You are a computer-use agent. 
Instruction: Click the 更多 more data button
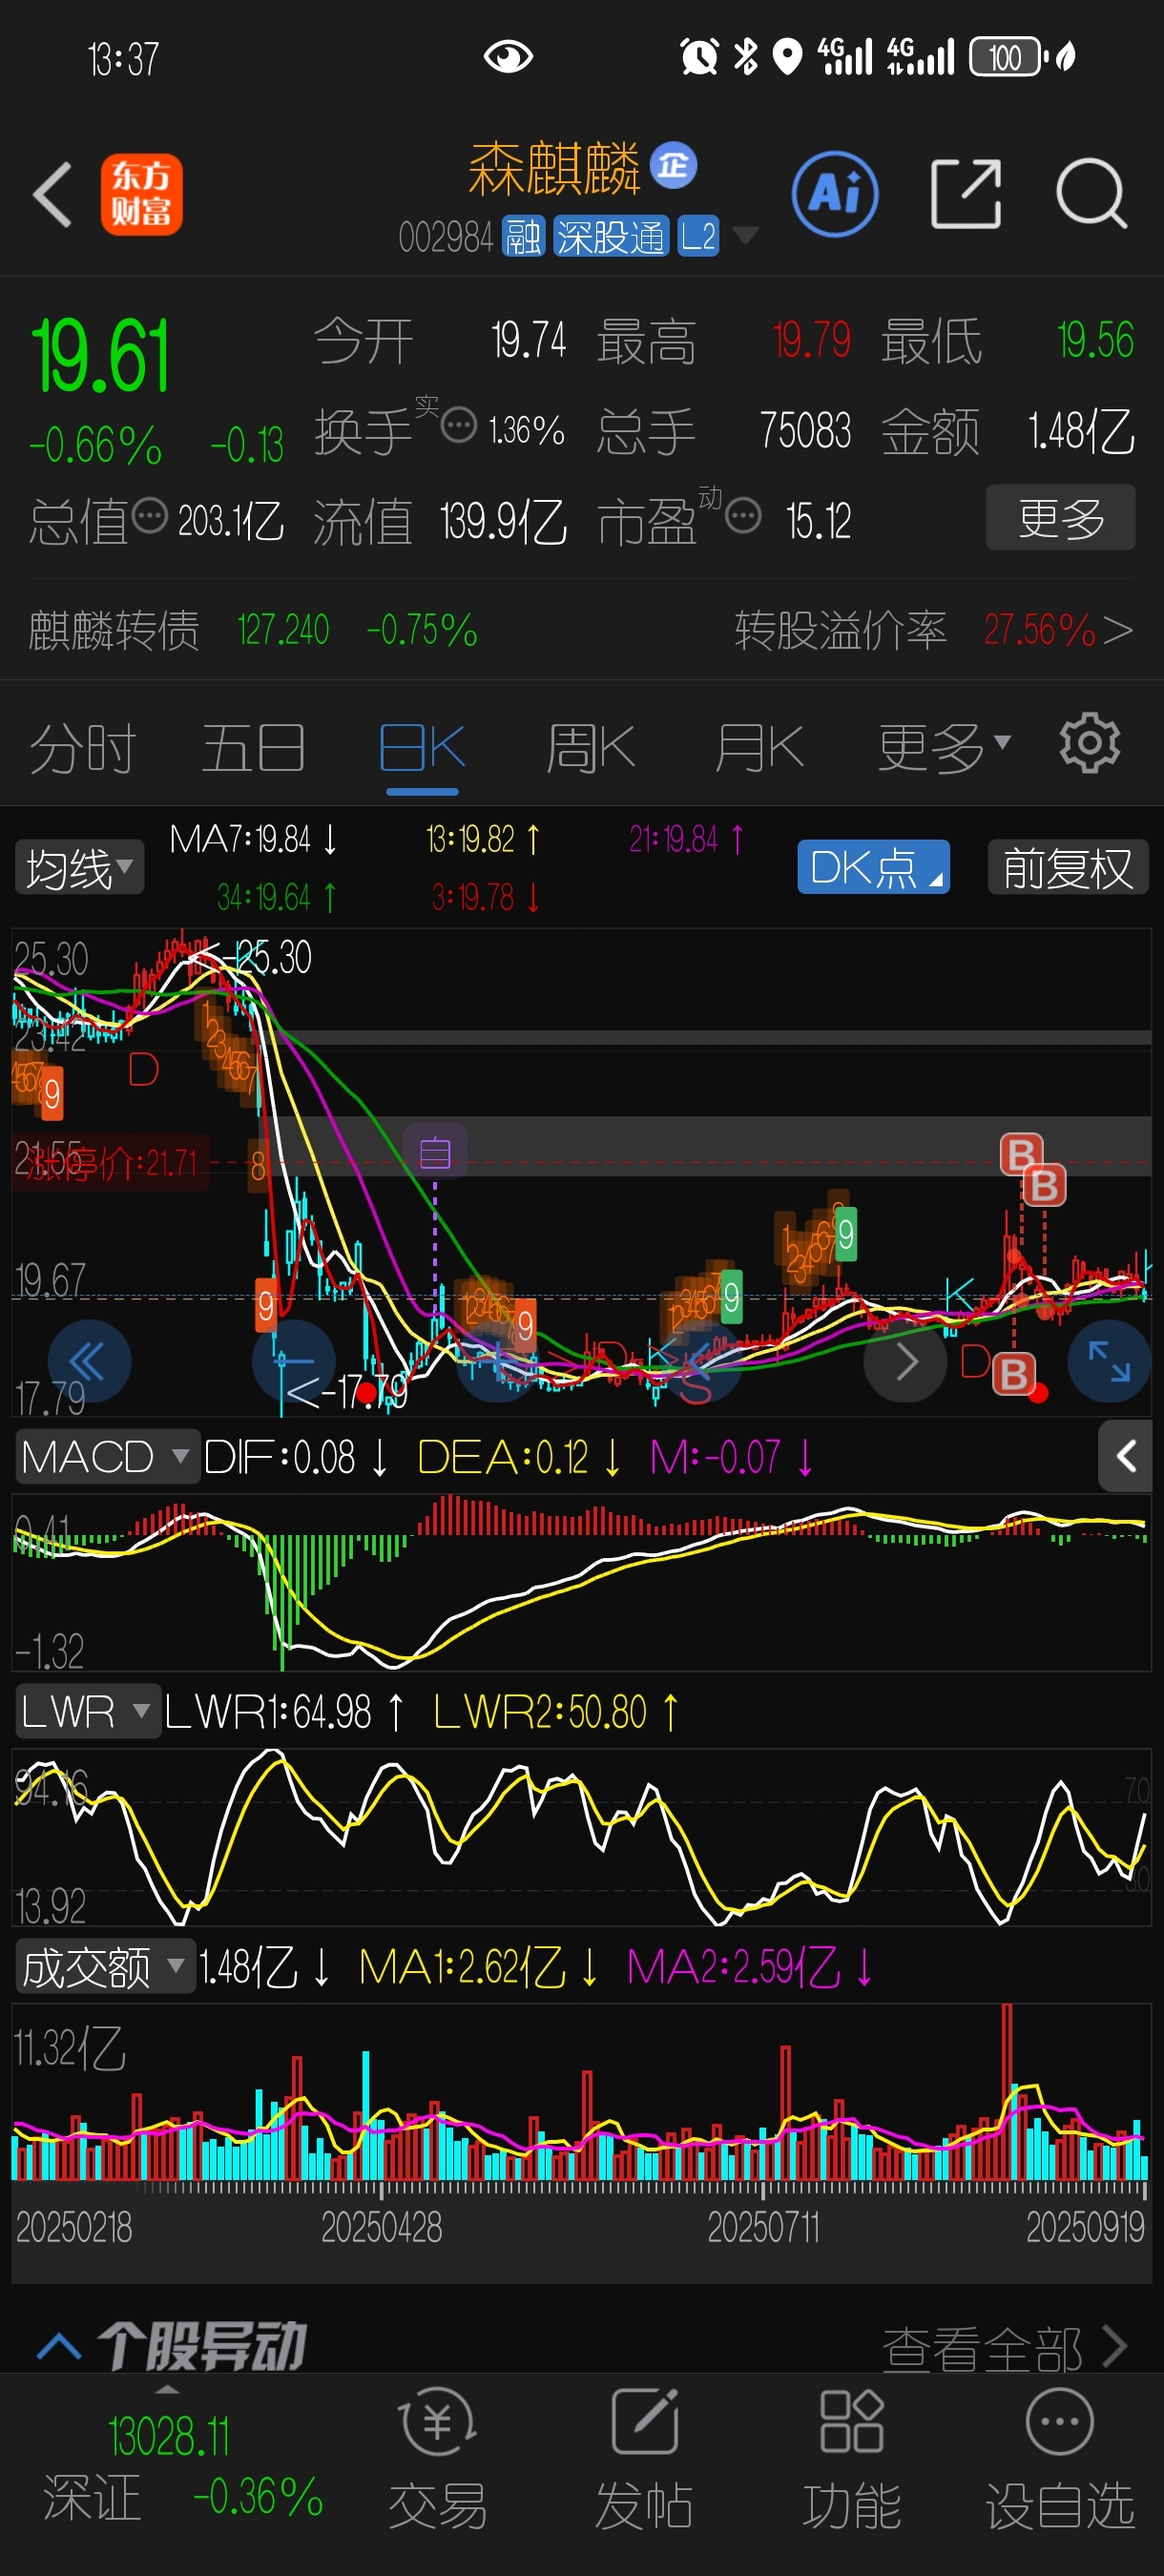[1060, 517]
